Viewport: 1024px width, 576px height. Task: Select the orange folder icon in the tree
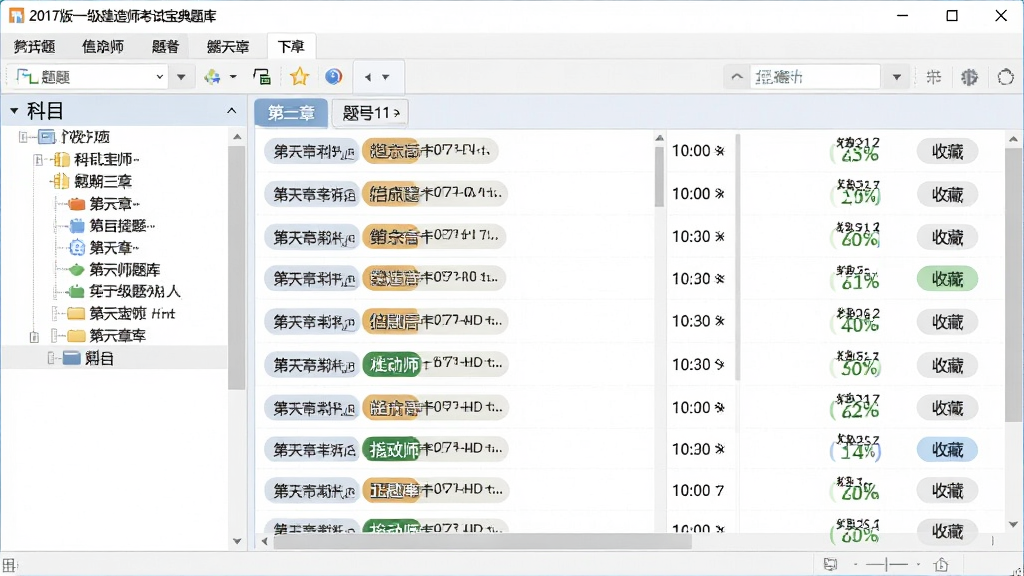(x=77, y=204)
